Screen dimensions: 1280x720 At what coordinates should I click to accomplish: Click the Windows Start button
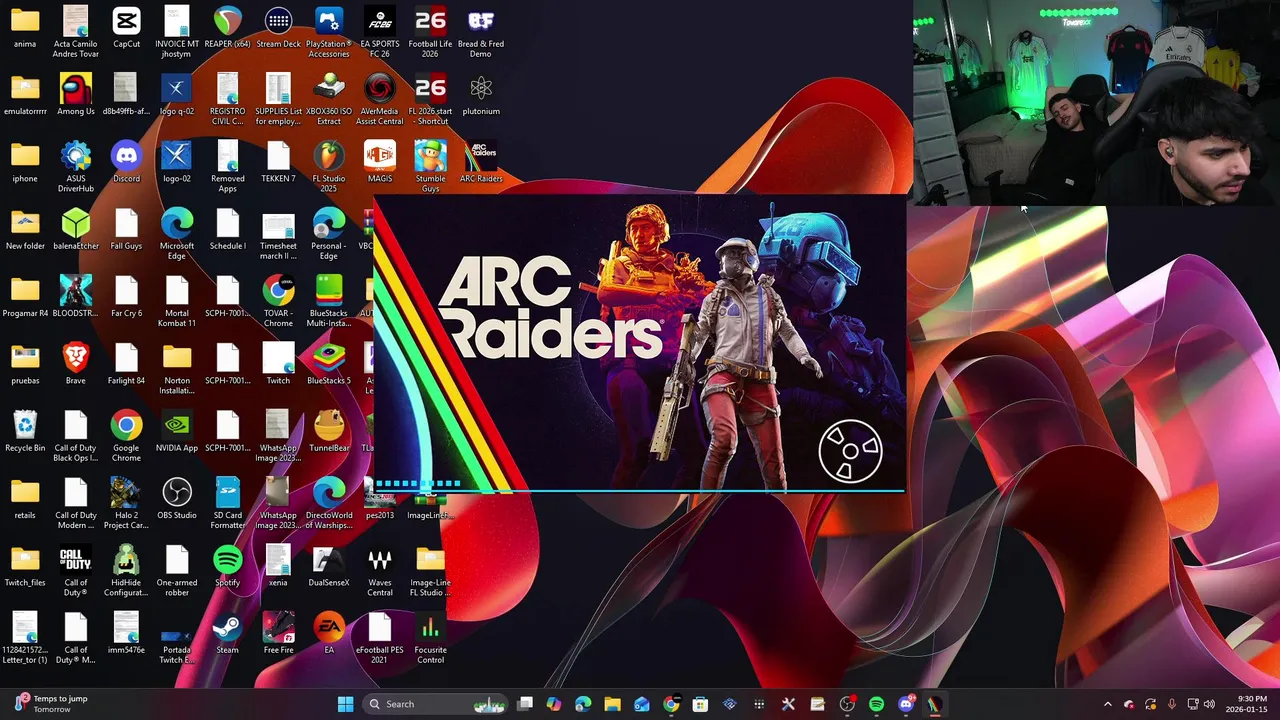click(x=345, y=704)
